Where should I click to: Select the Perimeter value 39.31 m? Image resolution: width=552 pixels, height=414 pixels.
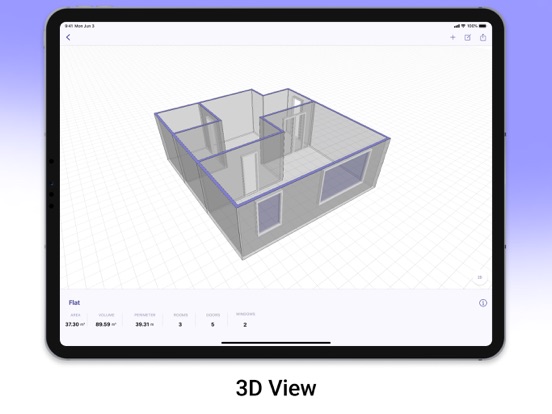[x=145, y=324]
